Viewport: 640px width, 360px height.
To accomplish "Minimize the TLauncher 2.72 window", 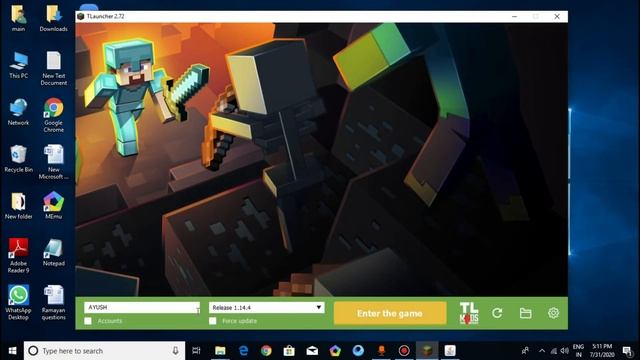I will tap(514, 16).
